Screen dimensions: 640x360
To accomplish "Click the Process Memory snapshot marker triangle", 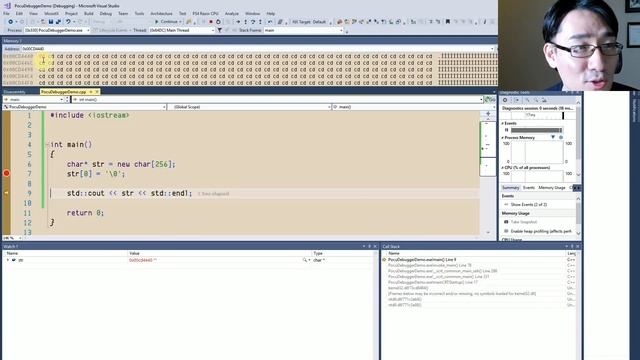I will pos(553,138).
